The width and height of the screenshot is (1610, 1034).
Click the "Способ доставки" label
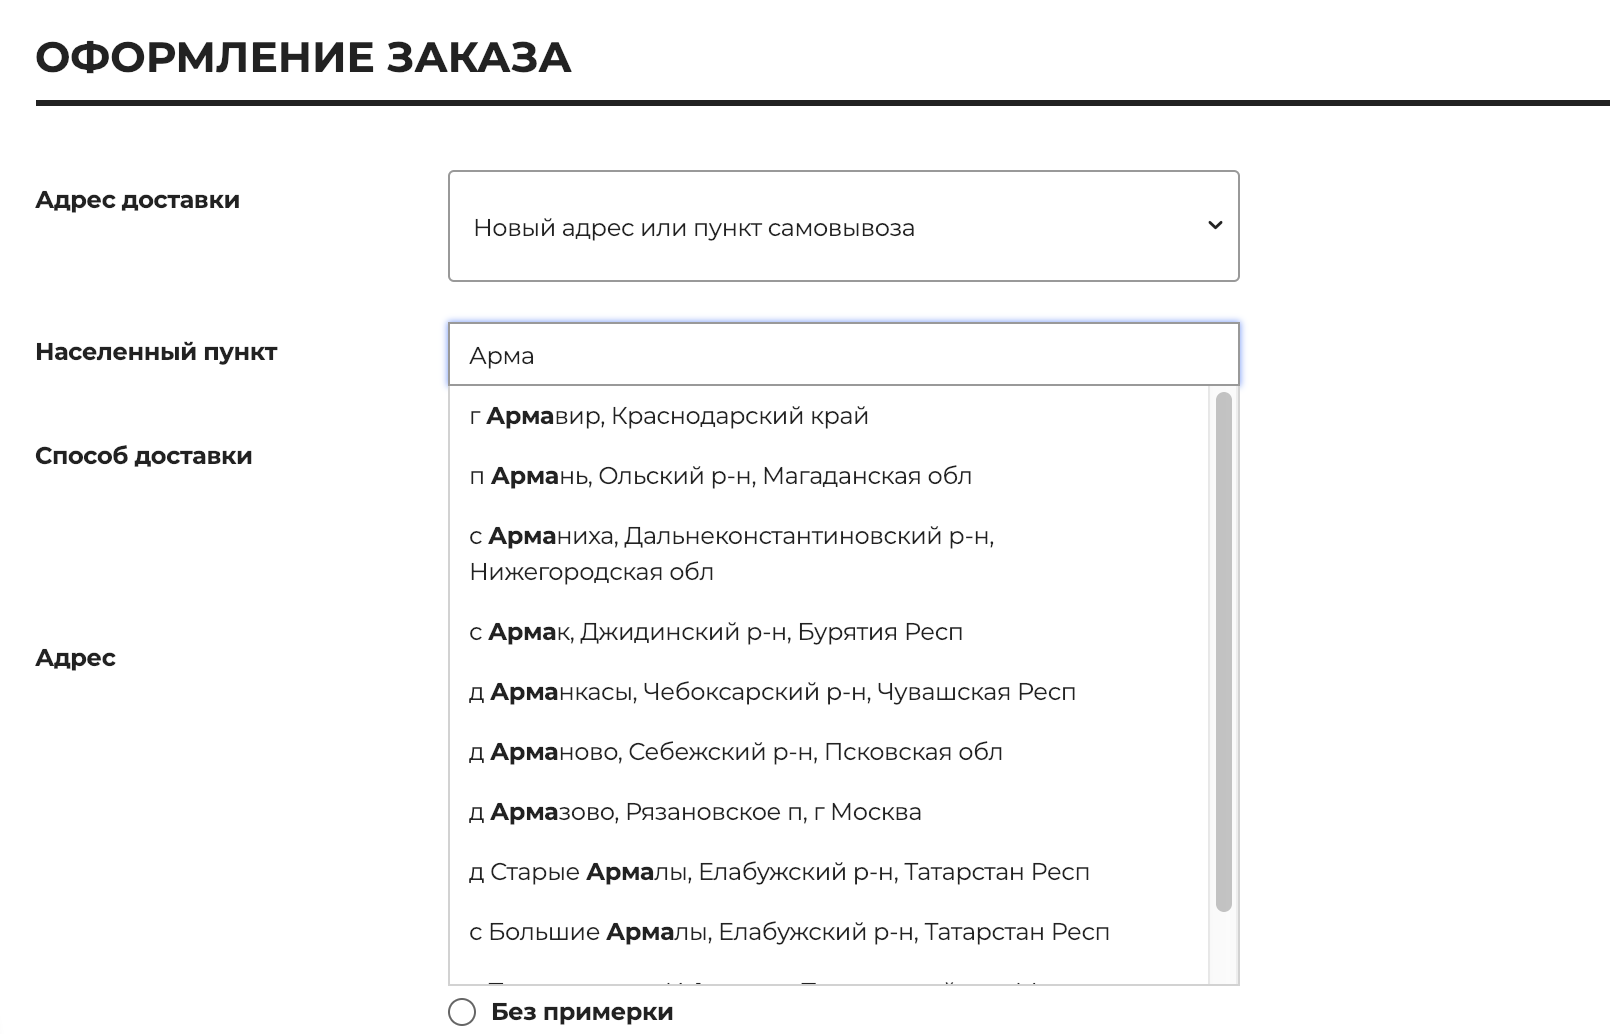144,455
